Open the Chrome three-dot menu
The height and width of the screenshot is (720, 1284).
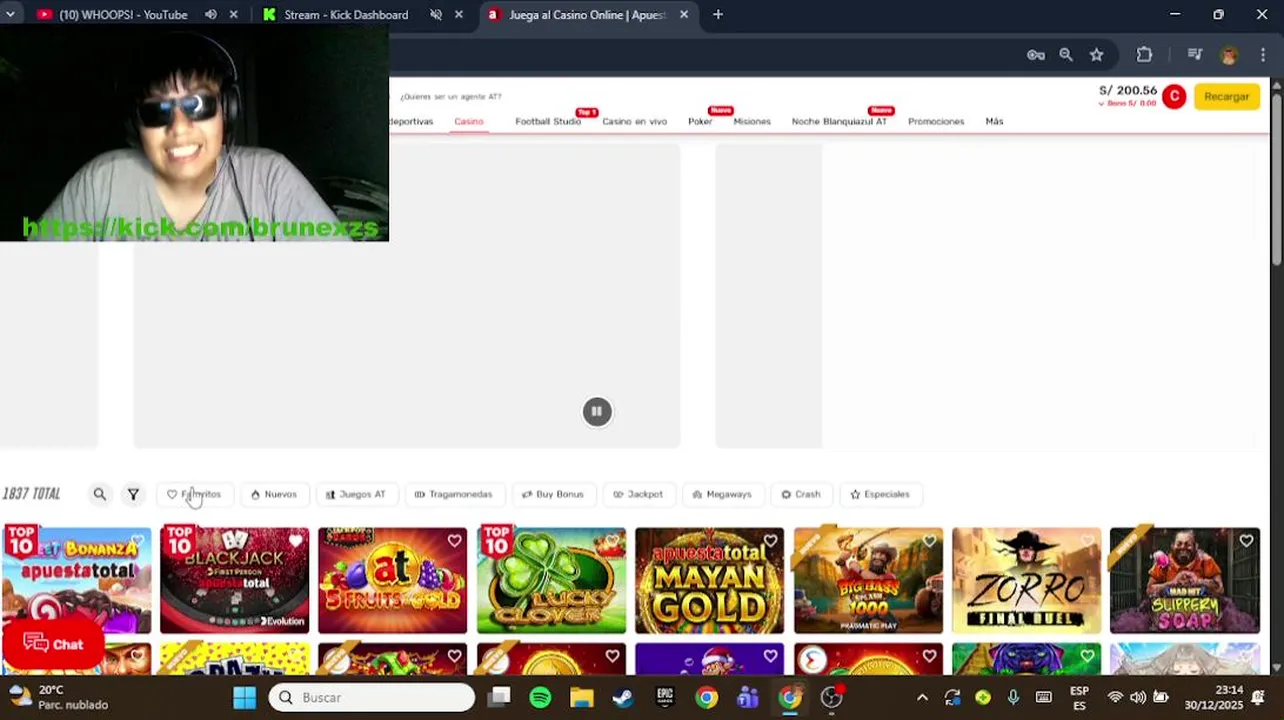click(1263, 55)
